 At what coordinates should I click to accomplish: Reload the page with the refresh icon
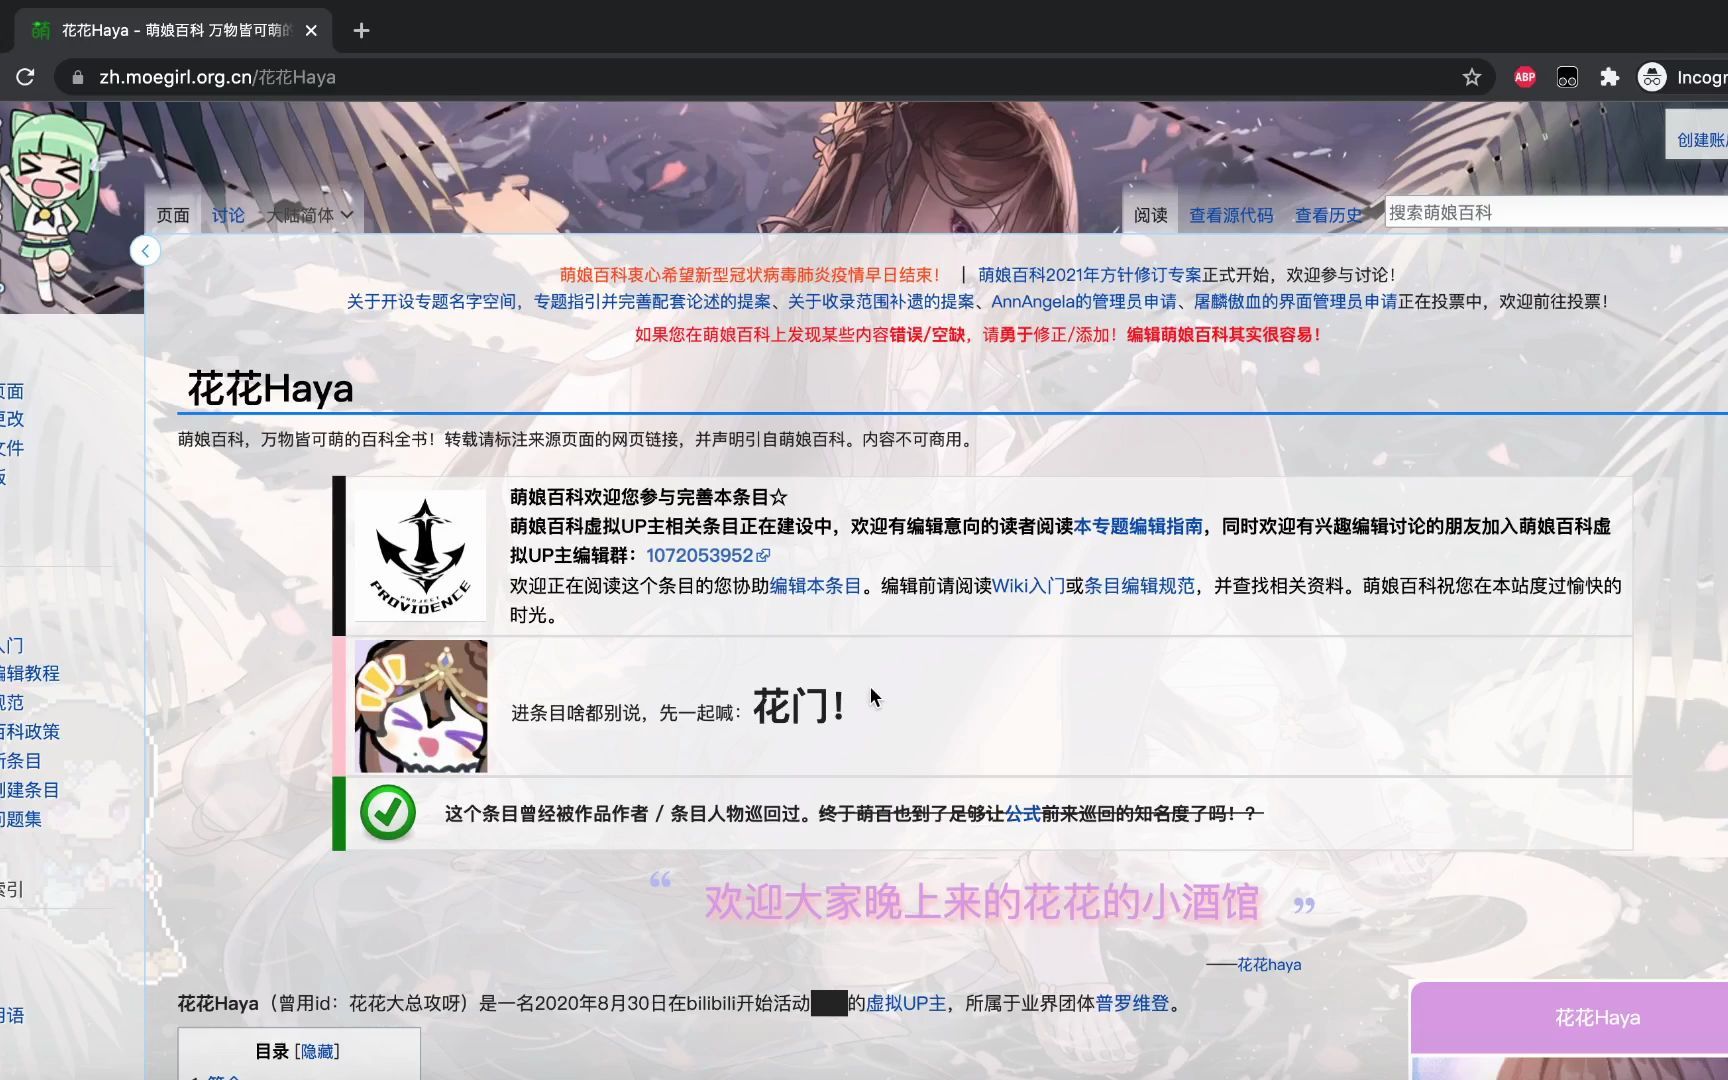pos(26,77)
